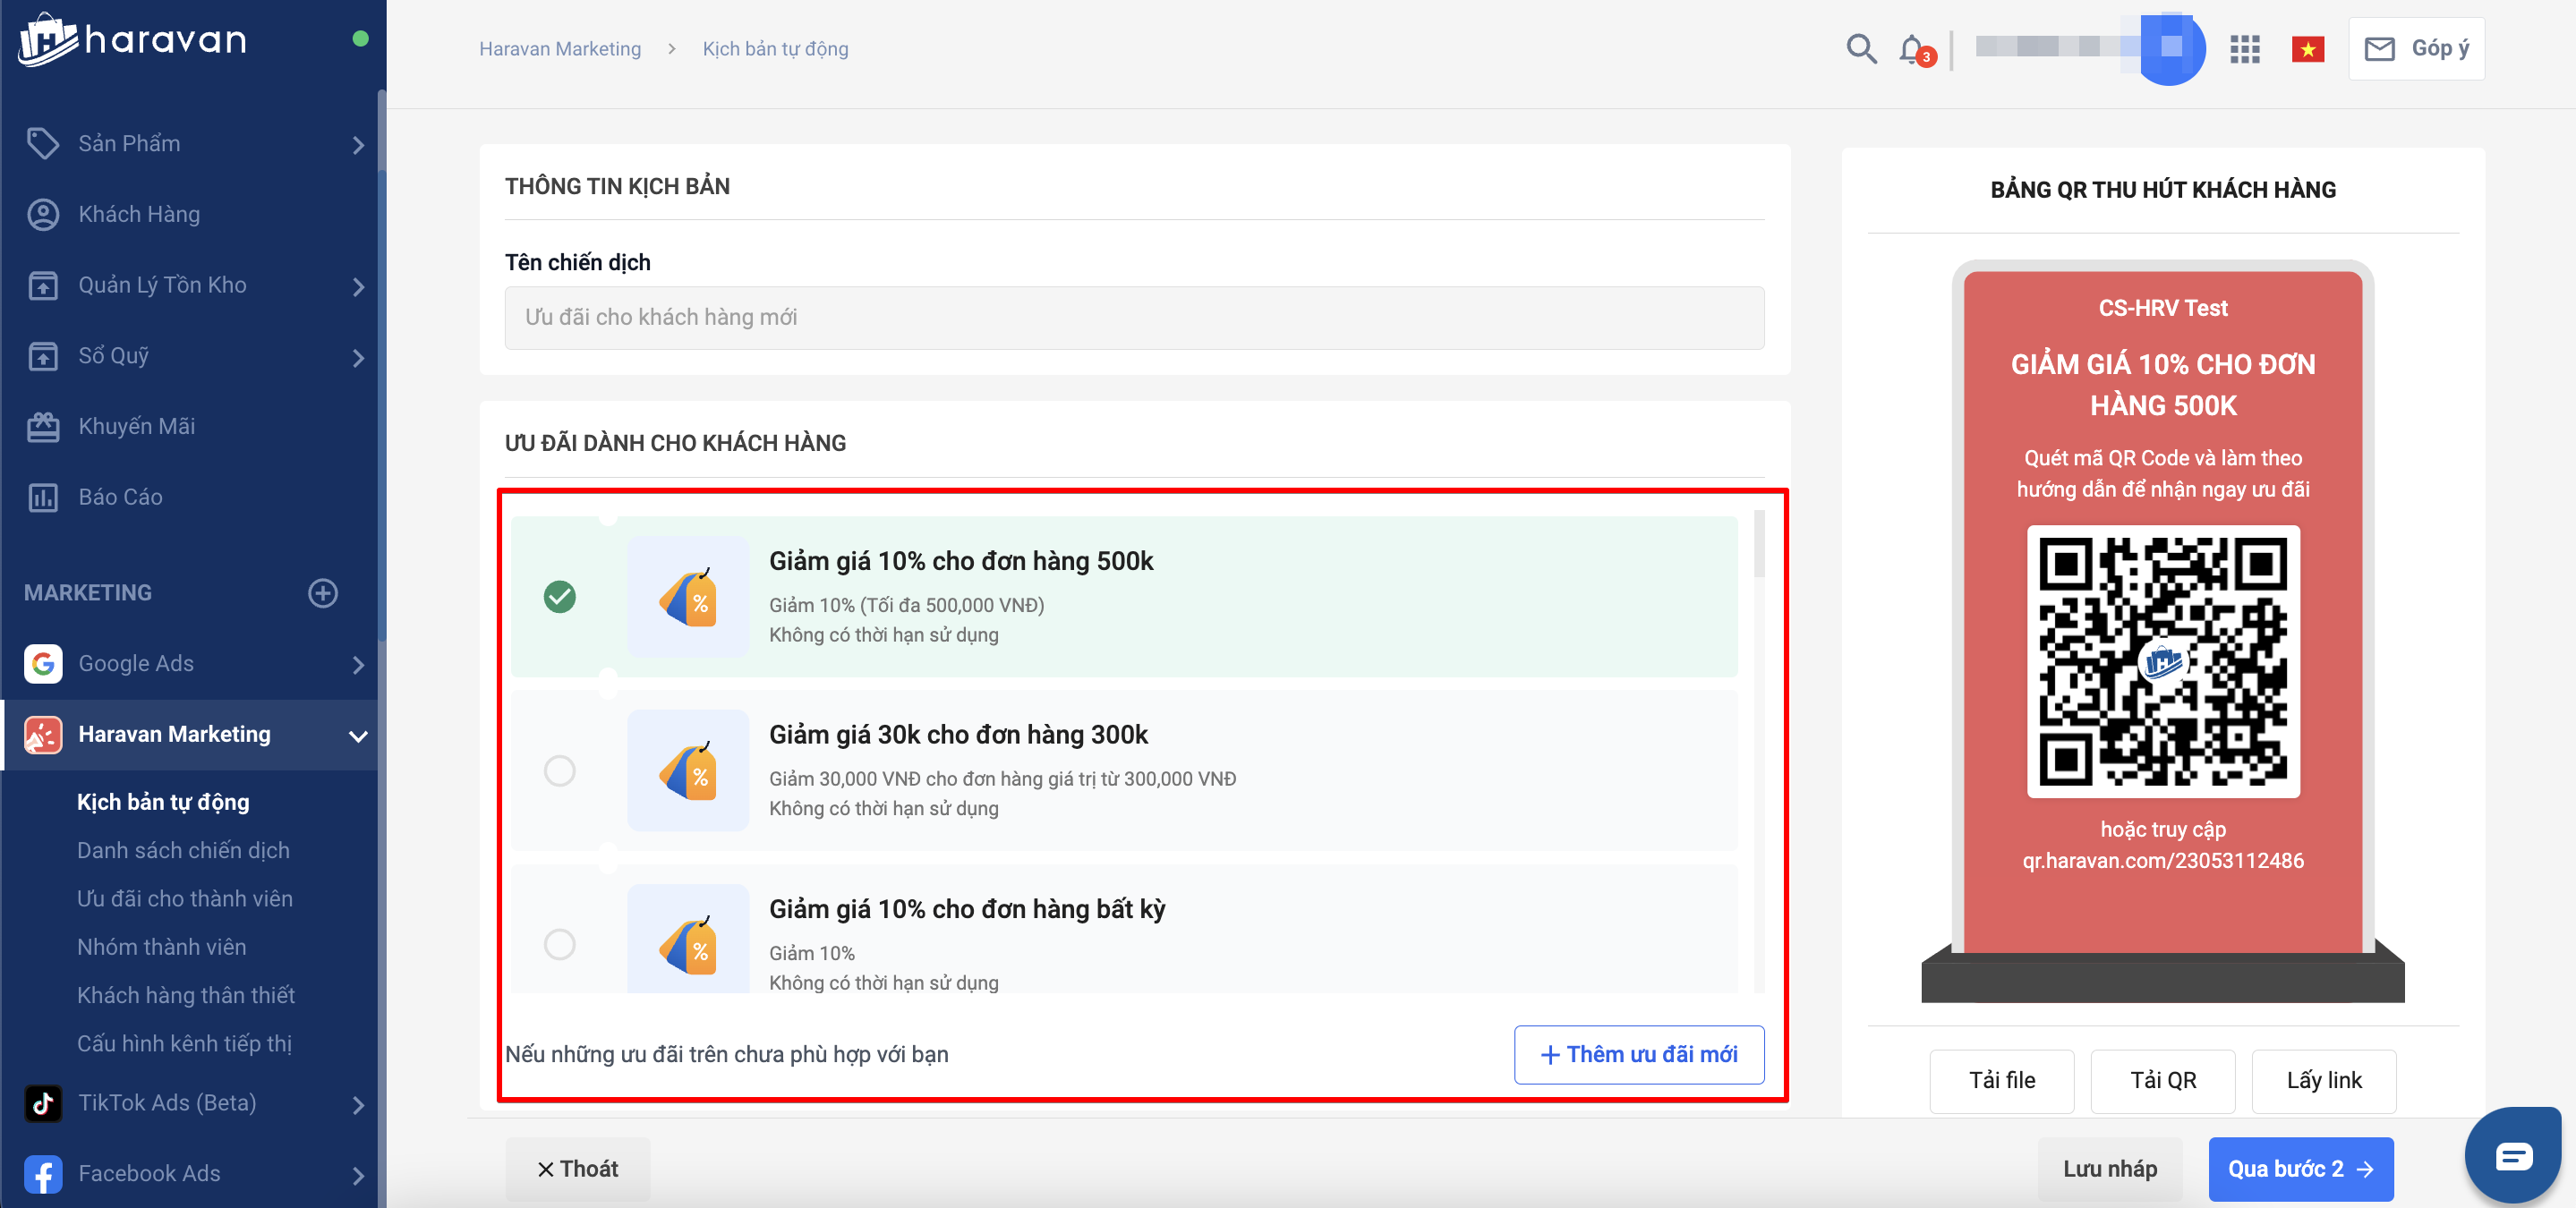
Task: Open the apps grid icon
Action: (x=2244, y=49)
